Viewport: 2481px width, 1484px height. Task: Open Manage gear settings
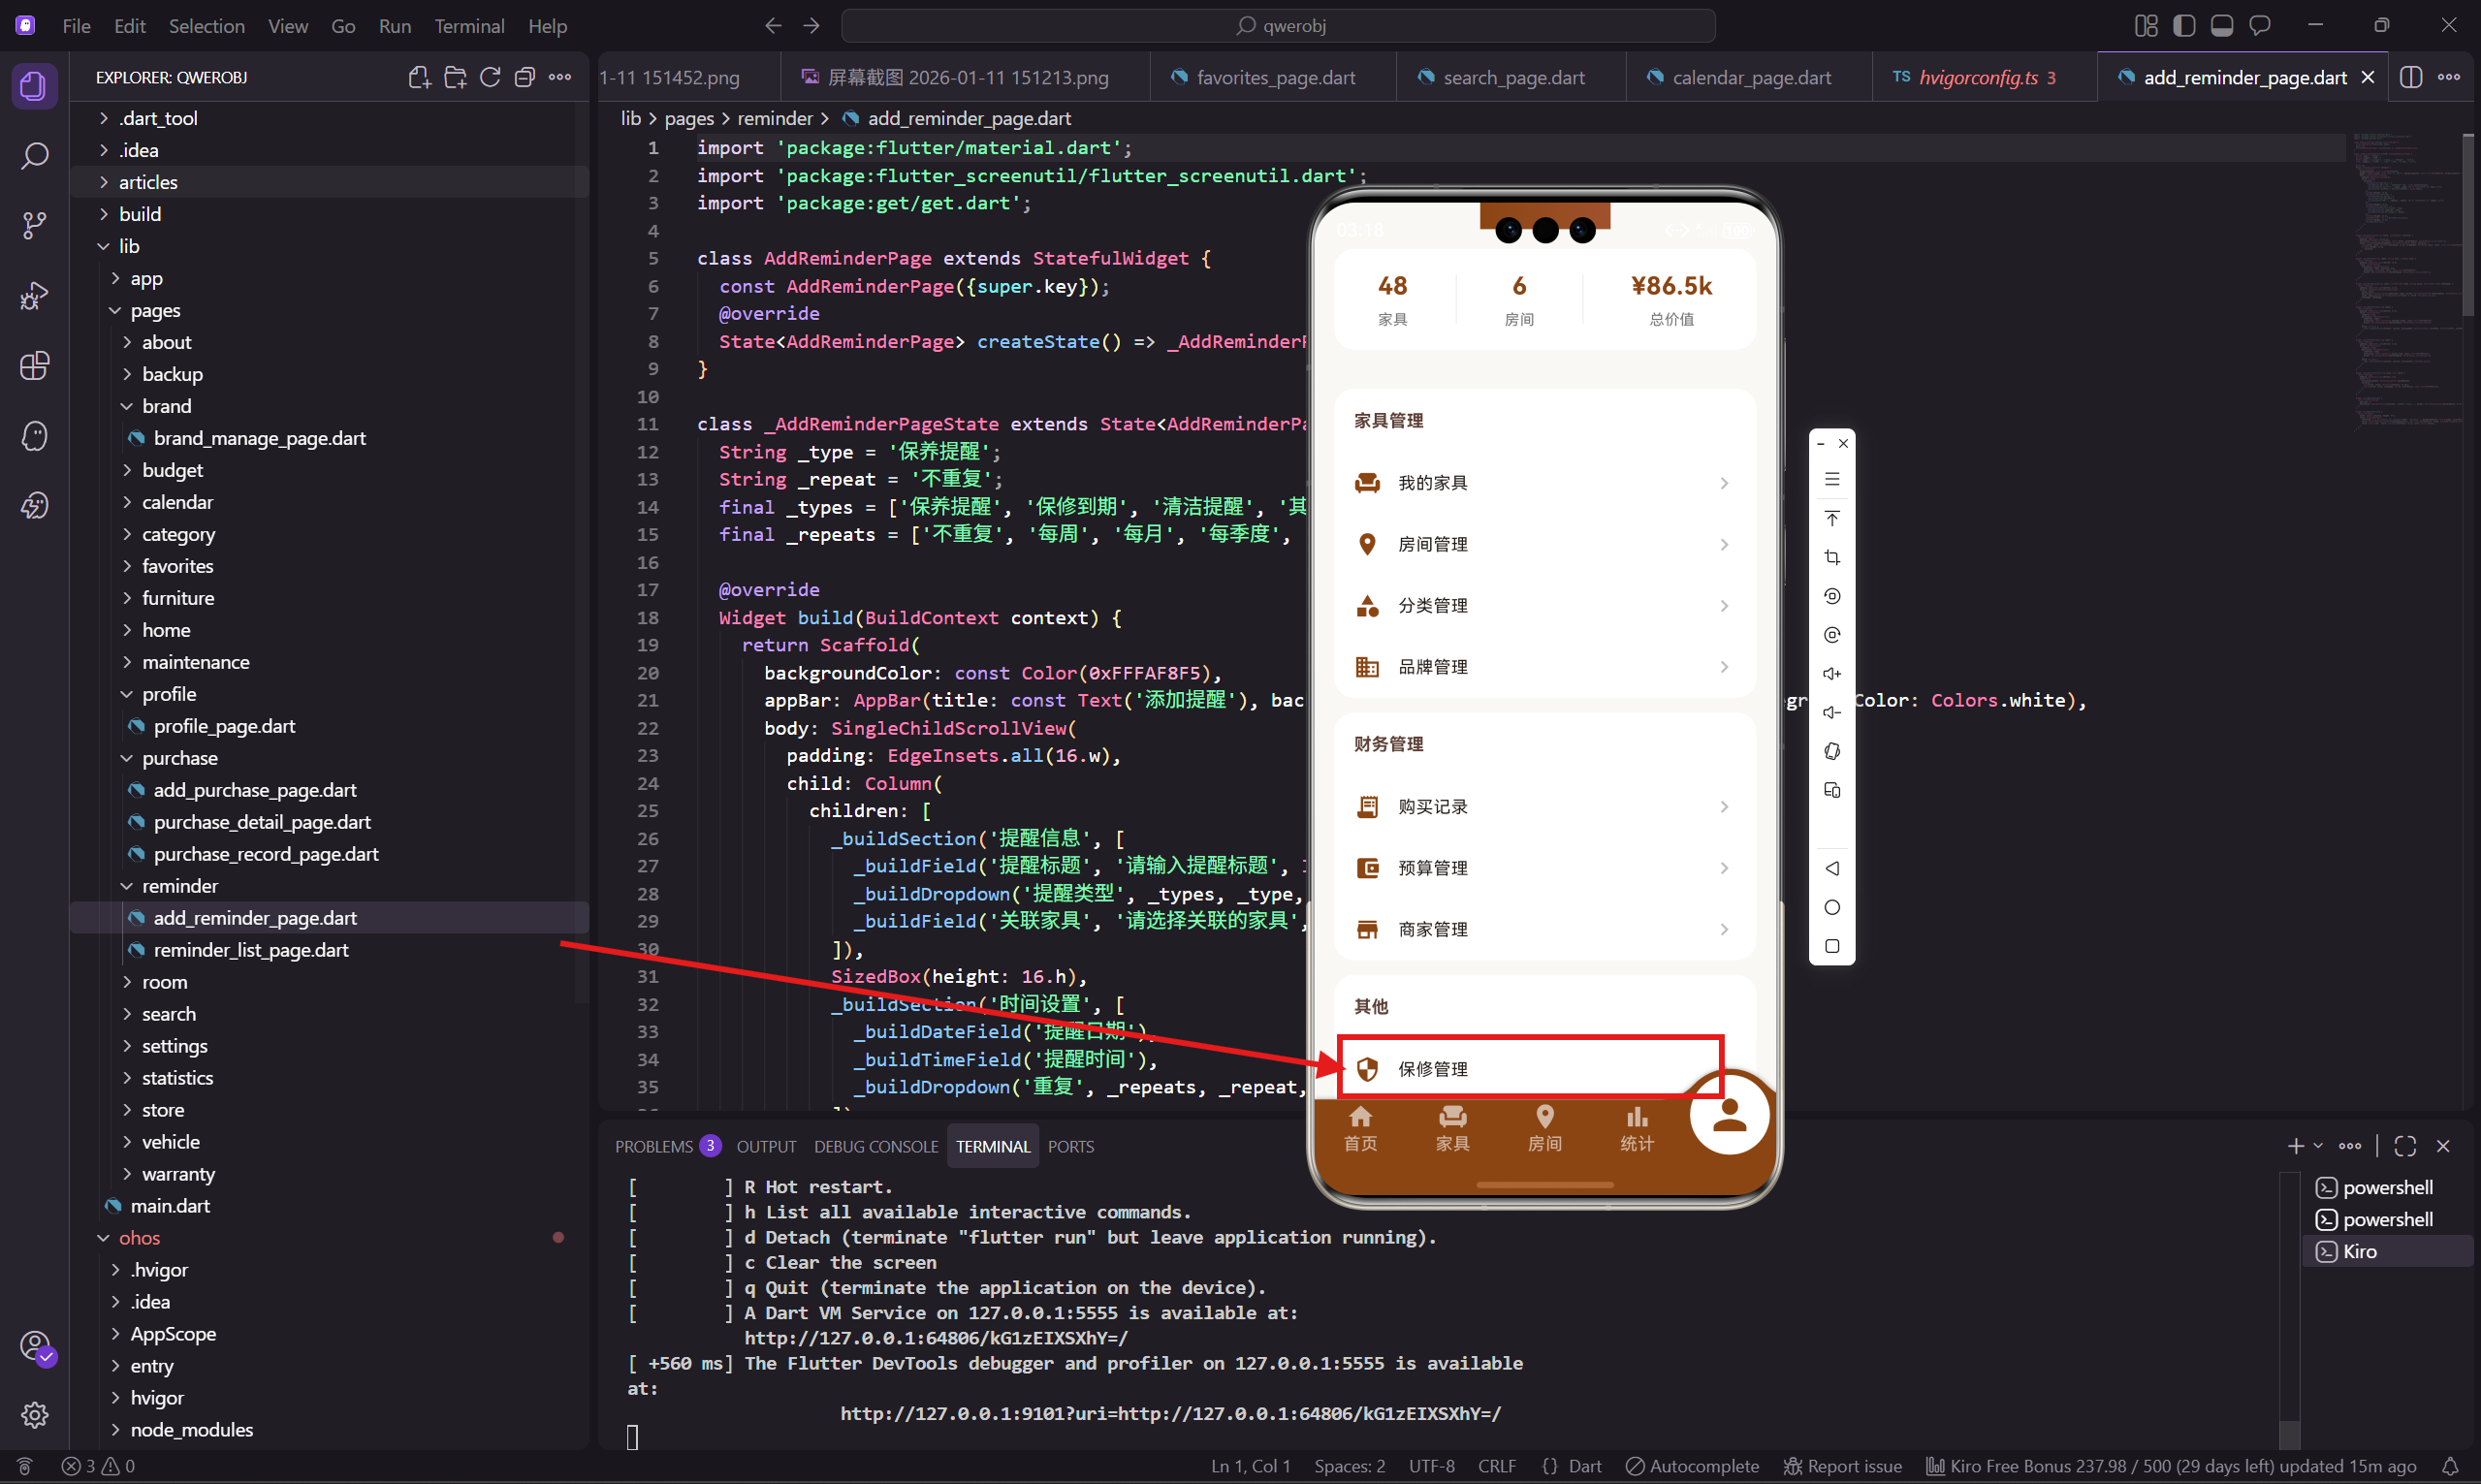(34, 1415)
